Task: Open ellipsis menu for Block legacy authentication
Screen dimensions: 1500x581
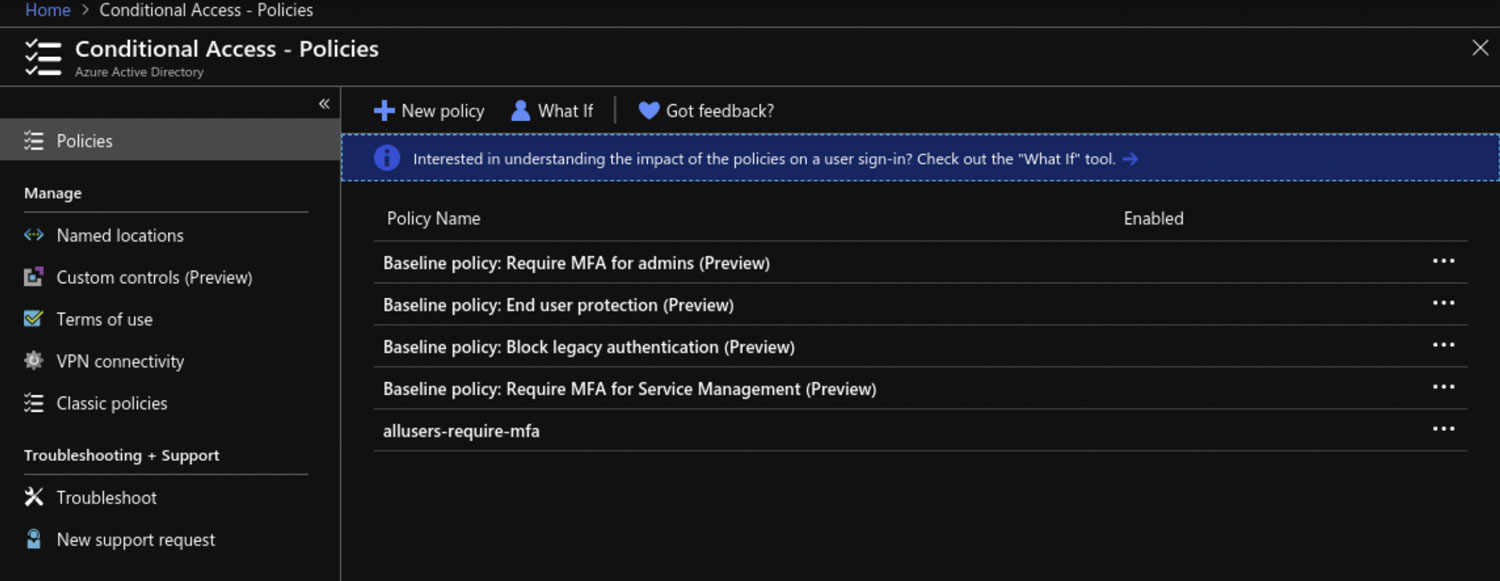Action: pos(1443,345)
